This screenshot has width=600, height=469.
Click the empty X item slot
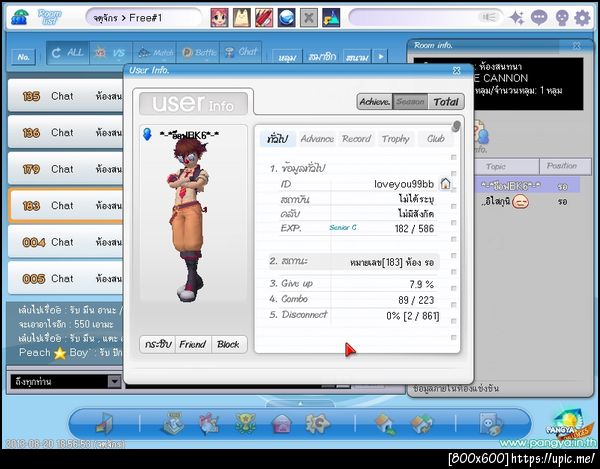tap(309, 18)
